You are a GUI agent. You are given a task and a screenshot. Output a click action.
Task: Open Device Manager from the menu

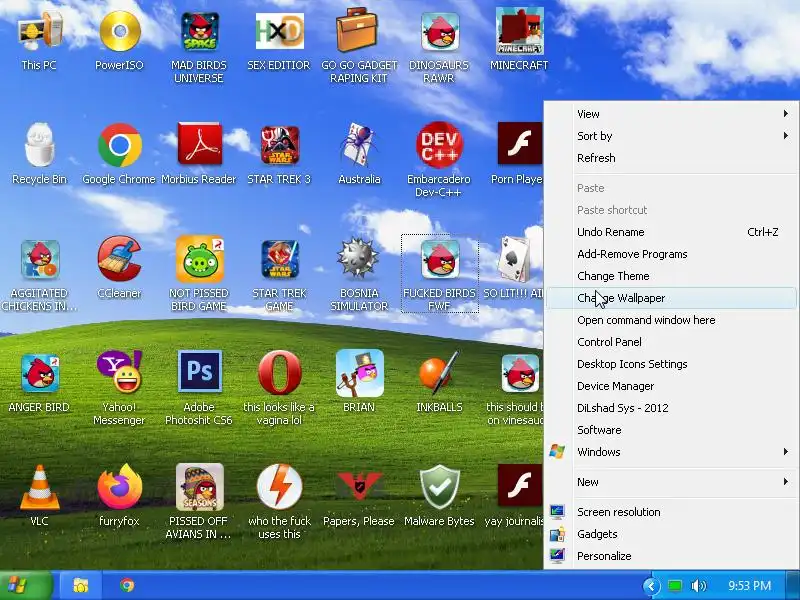(671, 386)
